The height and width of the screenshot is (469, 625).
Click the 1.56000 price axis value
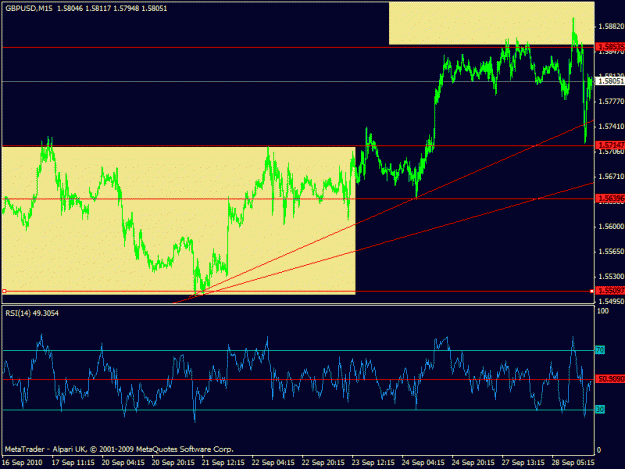point(611,226)
